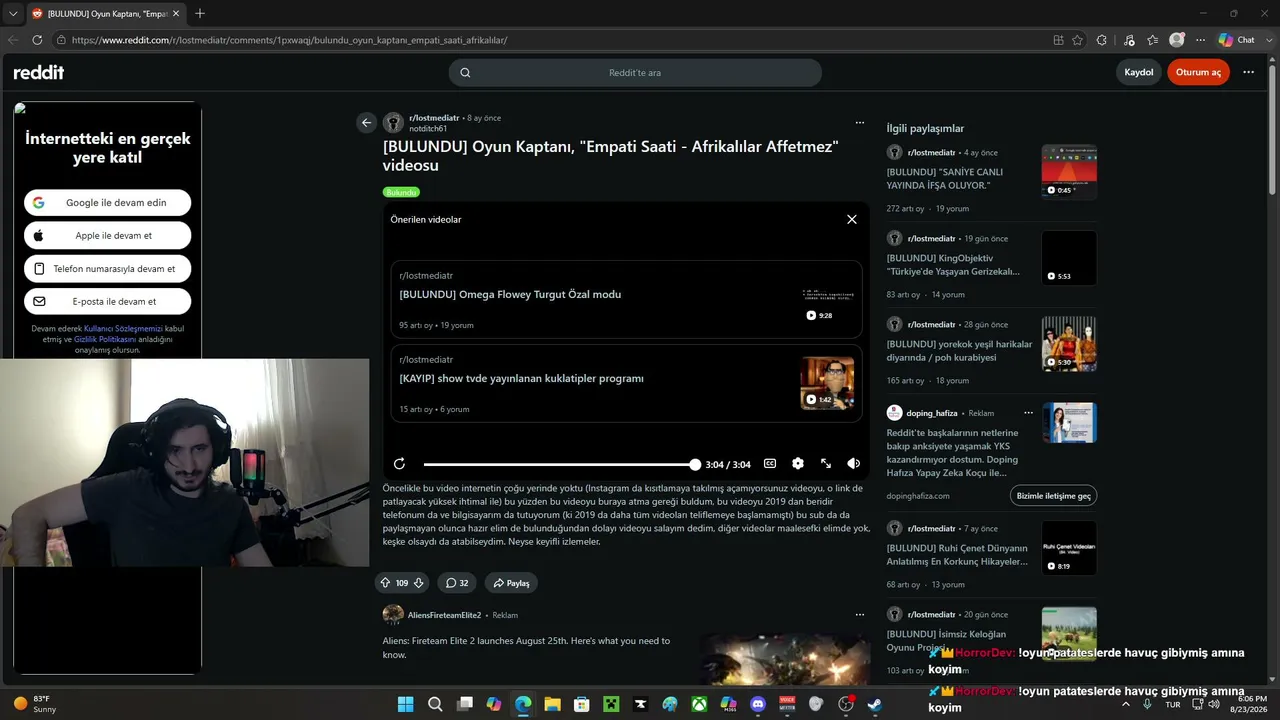
Task: Open Minecraft from the taskbar
Action: click(611, 704)
